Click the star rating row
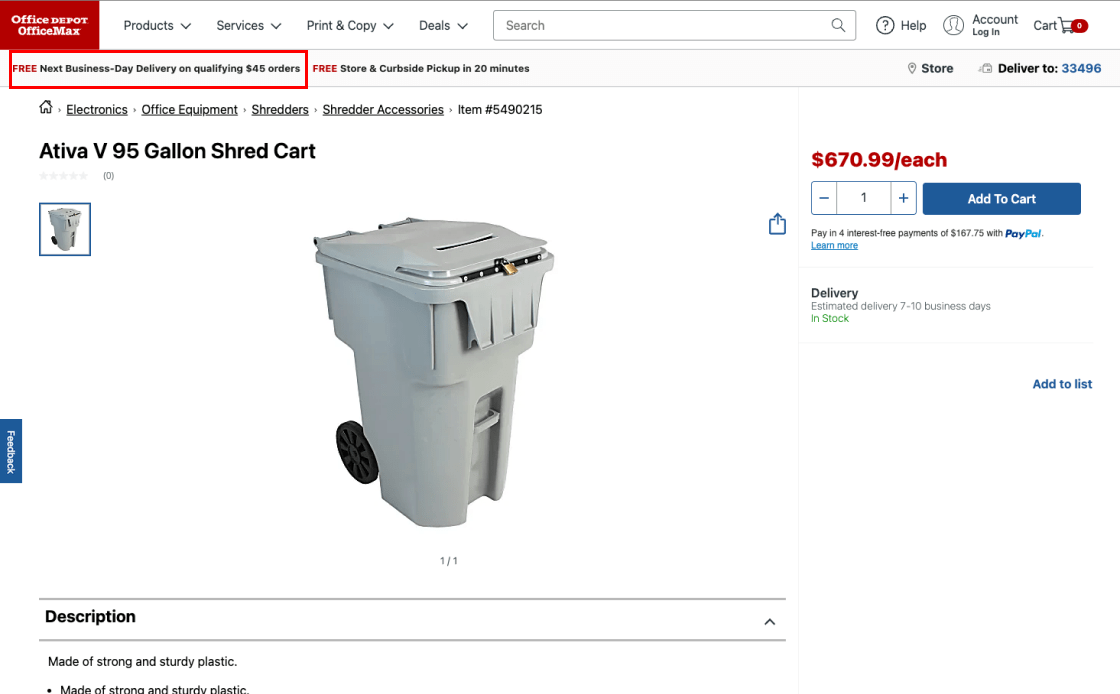 point(64,176)
